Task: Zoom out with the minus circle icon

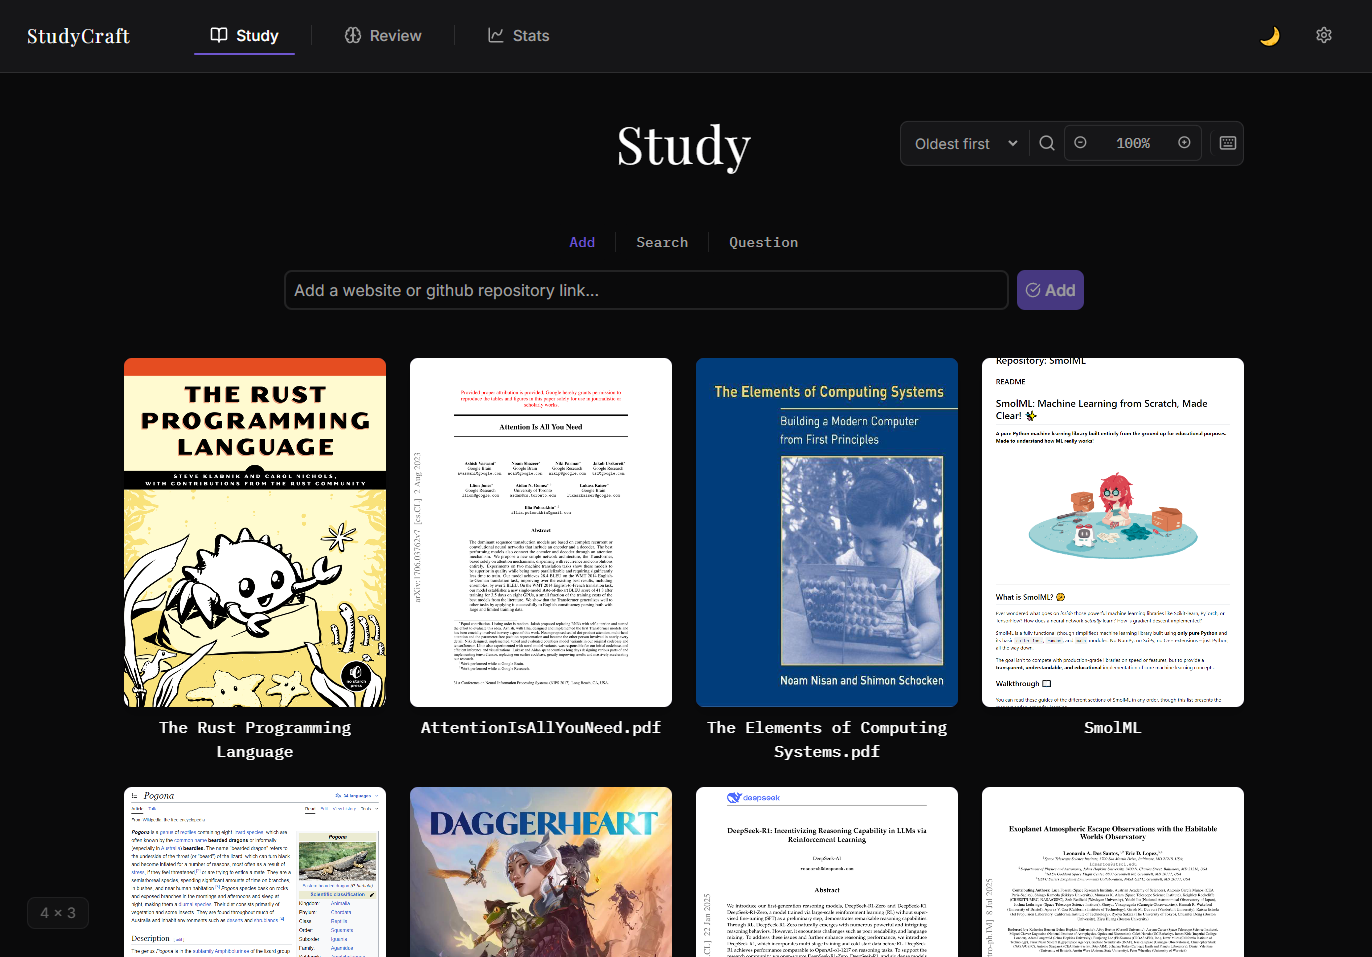Action: coord(1080,143)
